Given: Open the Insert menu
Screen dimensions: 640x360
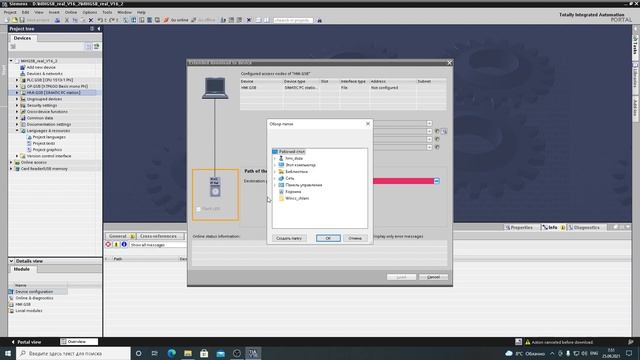Looking at the screenshot, I should 54,12.
